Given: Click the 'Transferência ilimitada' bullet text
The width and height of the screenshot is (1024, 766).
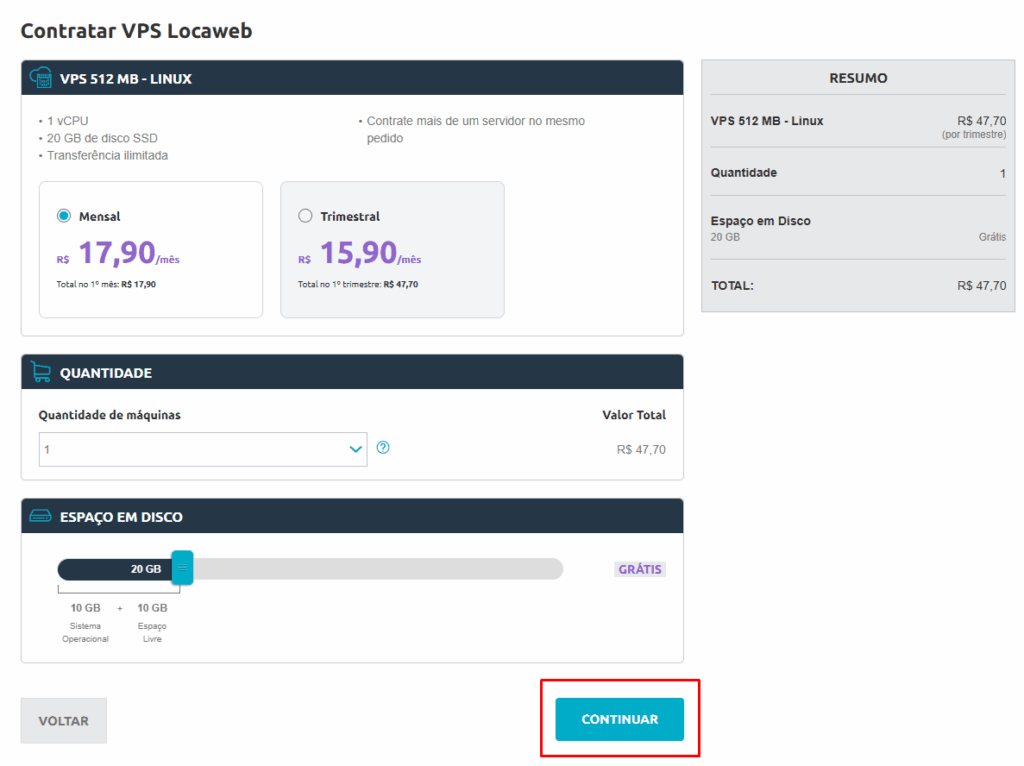Looking at the screenshot, I should pos(107,155).
